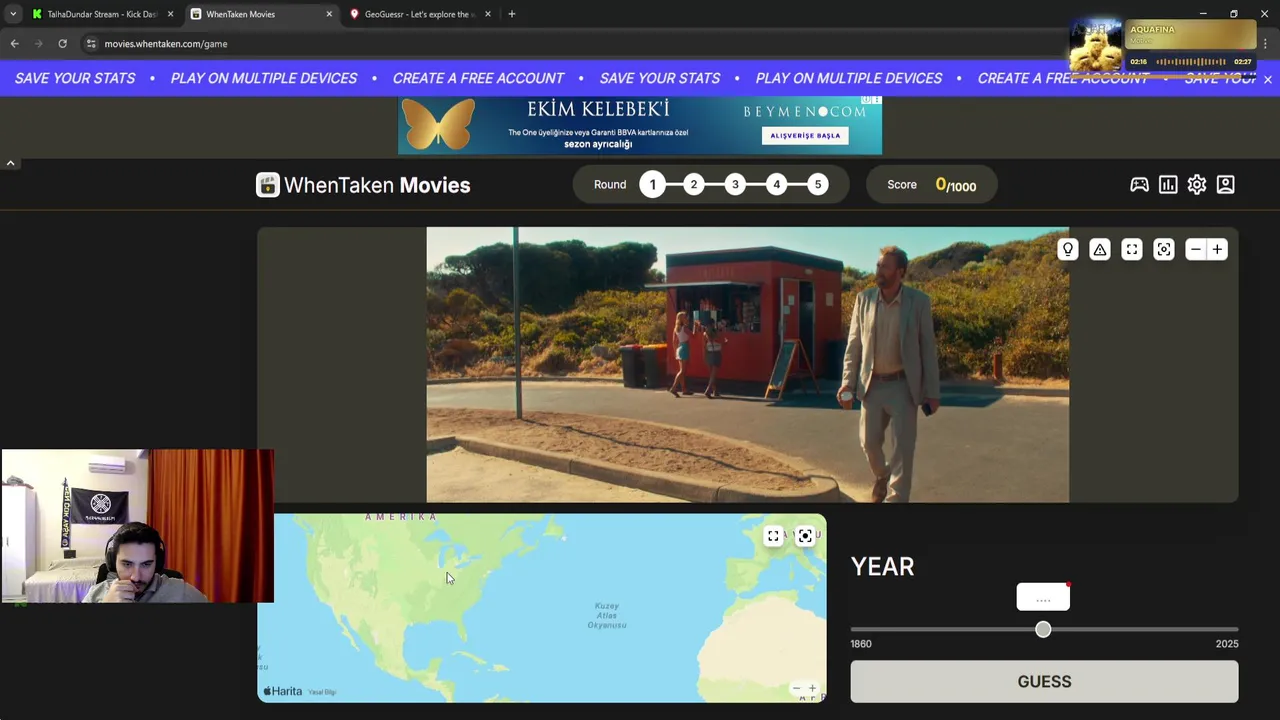Zoom out on the map
This screenshot has width=1280, height=720.
(x=797, y=688)
